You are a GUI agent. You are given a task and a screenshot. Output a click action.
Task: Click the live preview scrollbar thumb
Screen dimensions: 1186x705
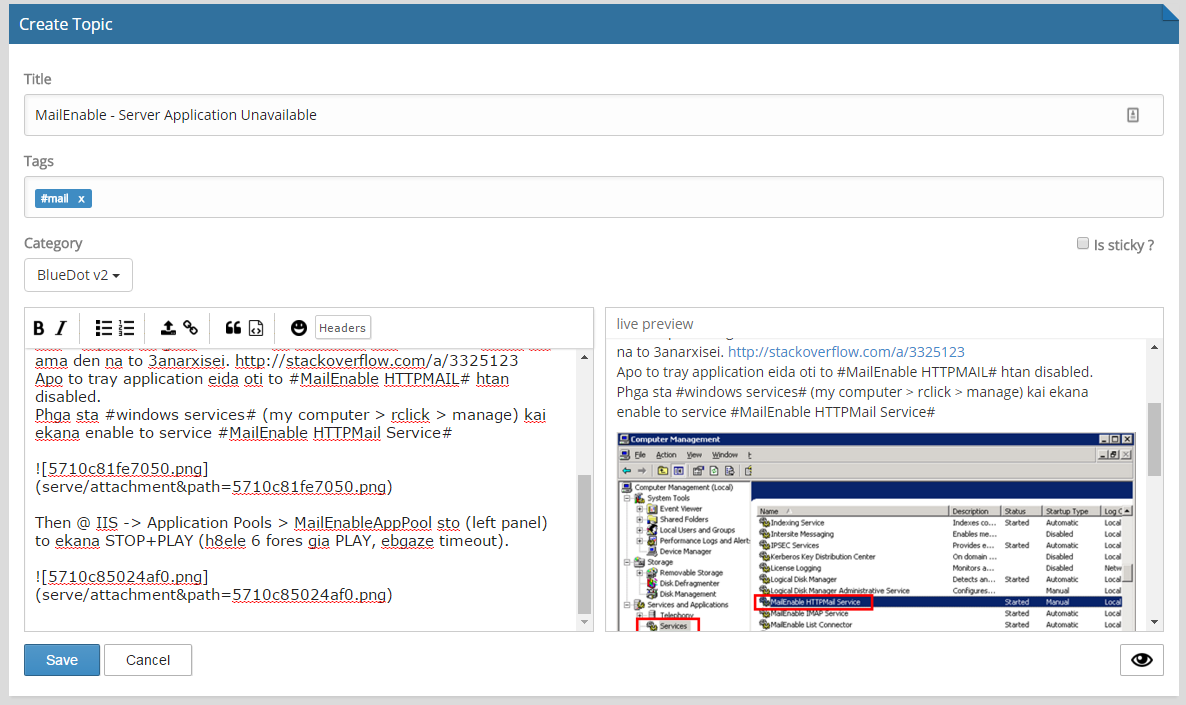pos(1154,439)
